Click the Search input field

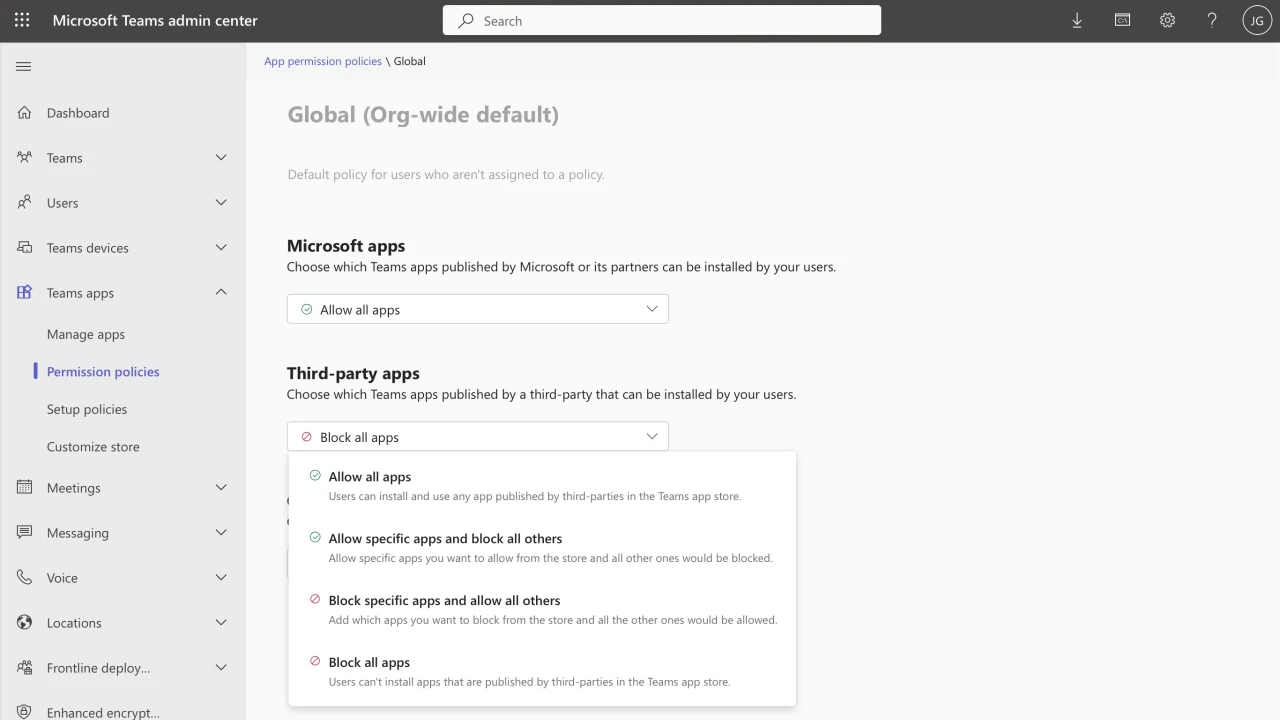[662, 20]
